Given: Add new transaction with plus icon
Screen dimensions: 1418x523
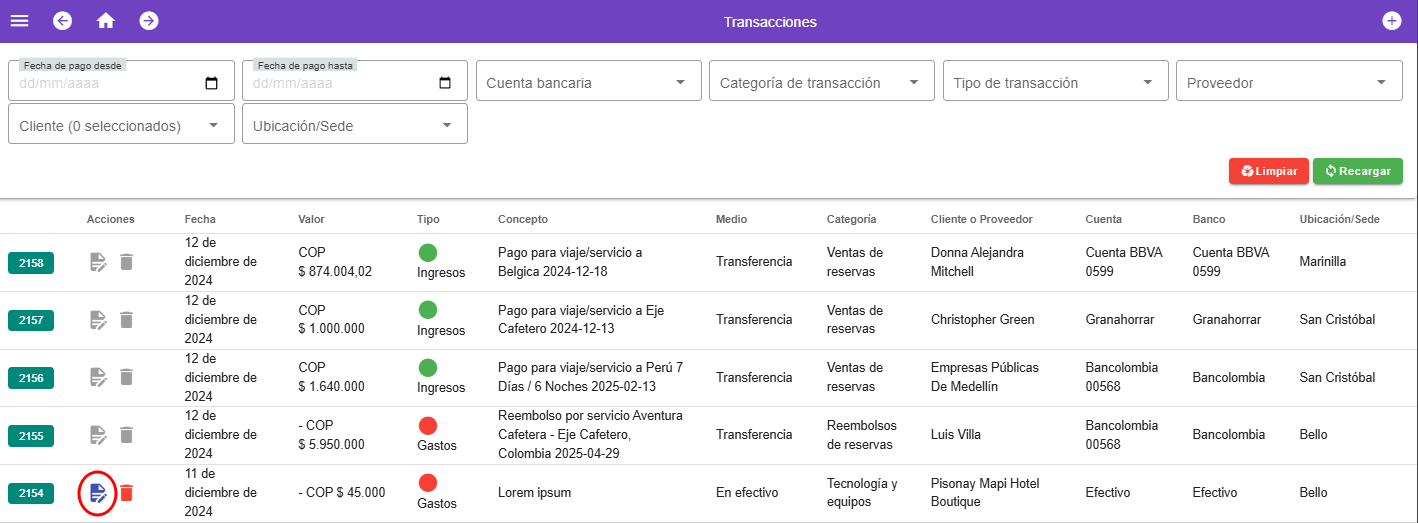Looking at the screenshot, I should click(x=1391, y=21).
